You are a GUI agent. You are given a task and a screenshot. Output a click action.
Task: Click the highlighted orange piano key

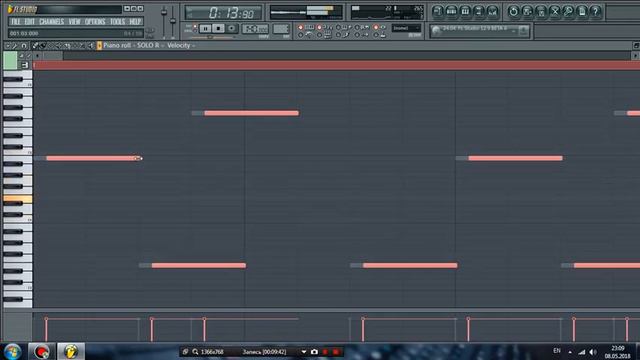[18, 200]
